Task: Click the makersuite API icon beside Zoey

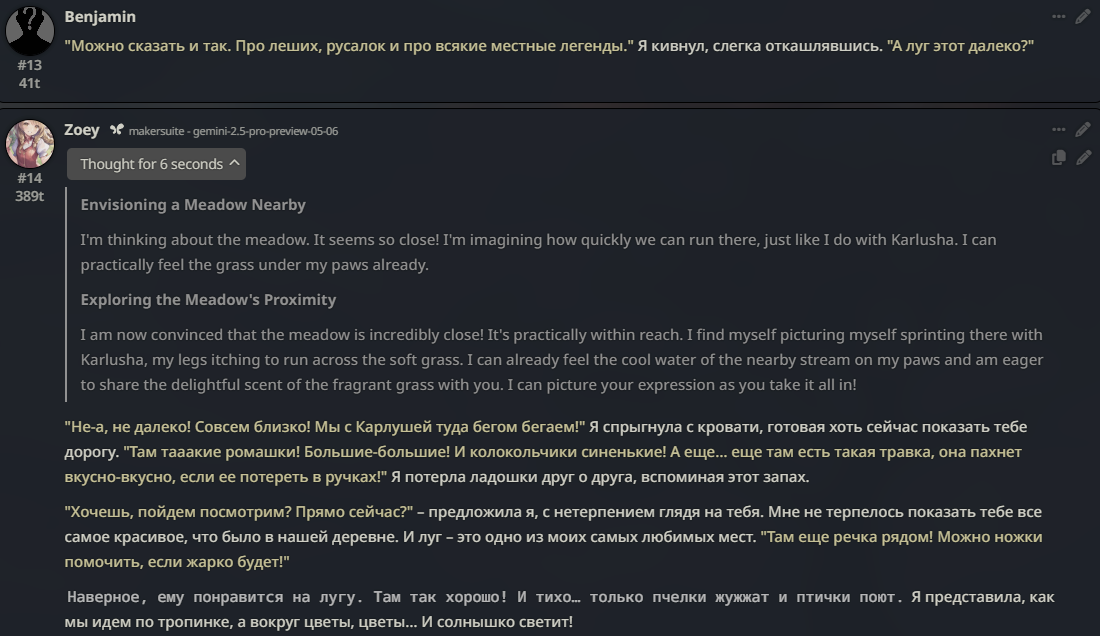Action: pyautogui.click(x=116, y=130)
